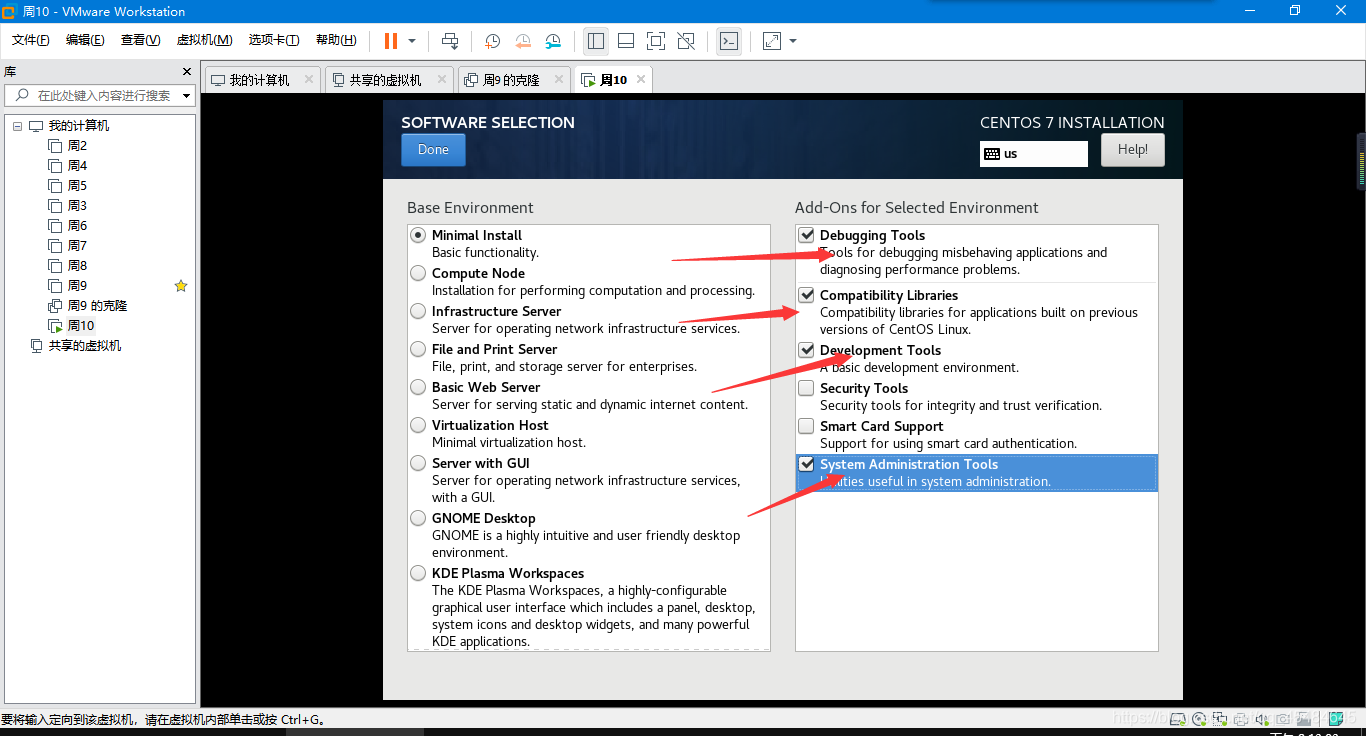
Task: Select the Compute Node radio button
Action: (418, 273)
